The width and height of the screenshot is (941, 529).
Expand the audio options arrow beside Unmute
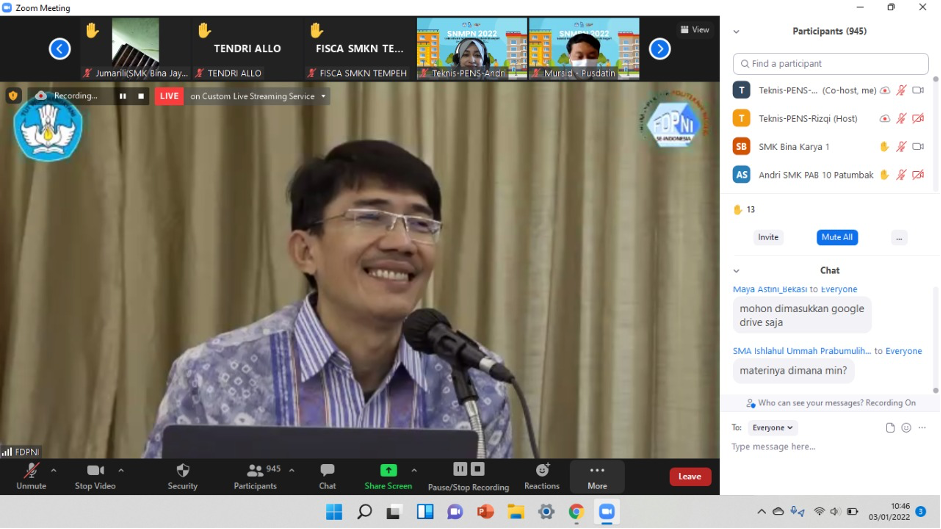pyautogui.click(x=54, y=469)
